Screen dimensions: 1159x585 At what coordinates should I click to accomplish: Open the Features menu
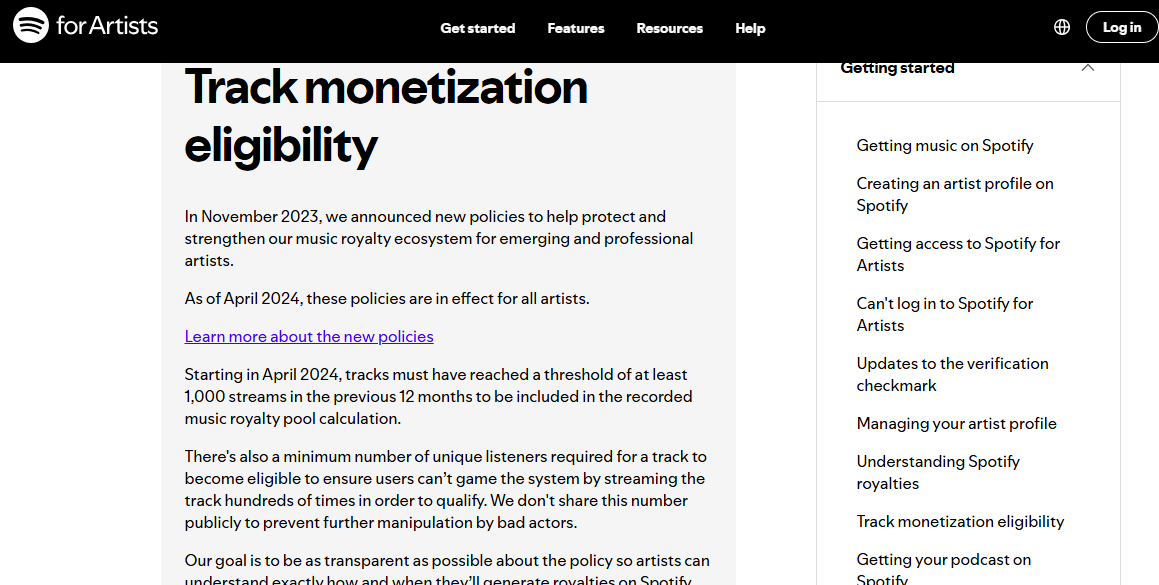point(576,28)
